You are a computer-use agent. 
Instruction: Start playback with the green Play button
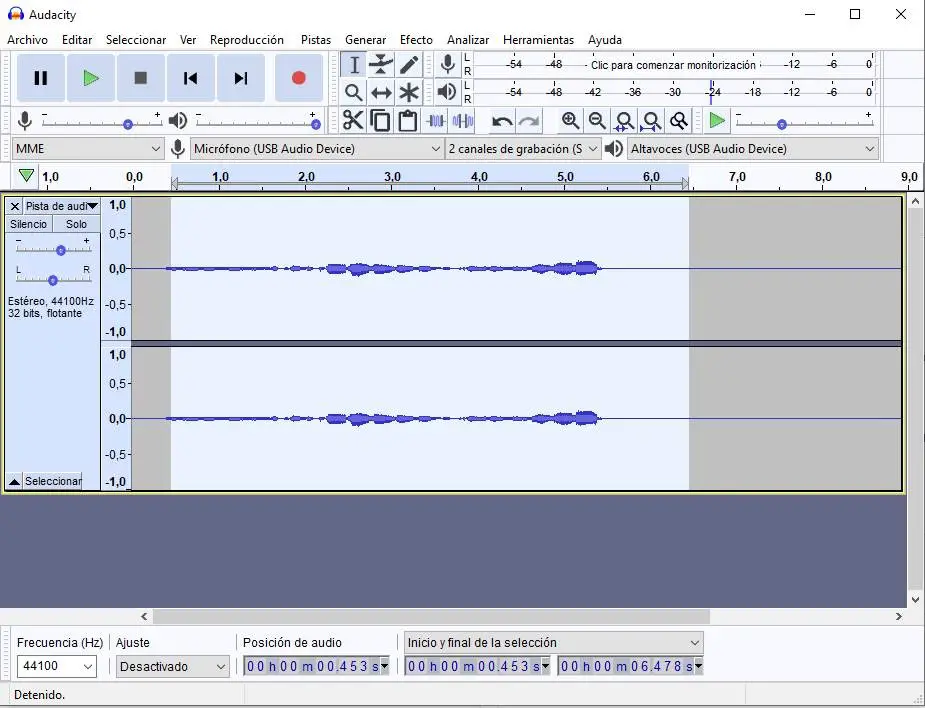click(91, 78)
